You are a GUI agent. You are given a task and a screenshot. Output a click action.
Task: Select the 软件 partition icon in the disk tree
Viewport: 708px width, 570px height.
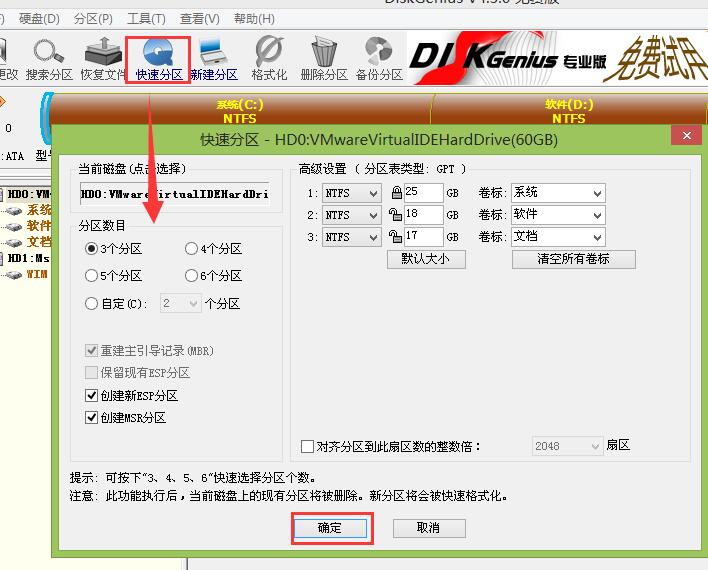(14, 226)
